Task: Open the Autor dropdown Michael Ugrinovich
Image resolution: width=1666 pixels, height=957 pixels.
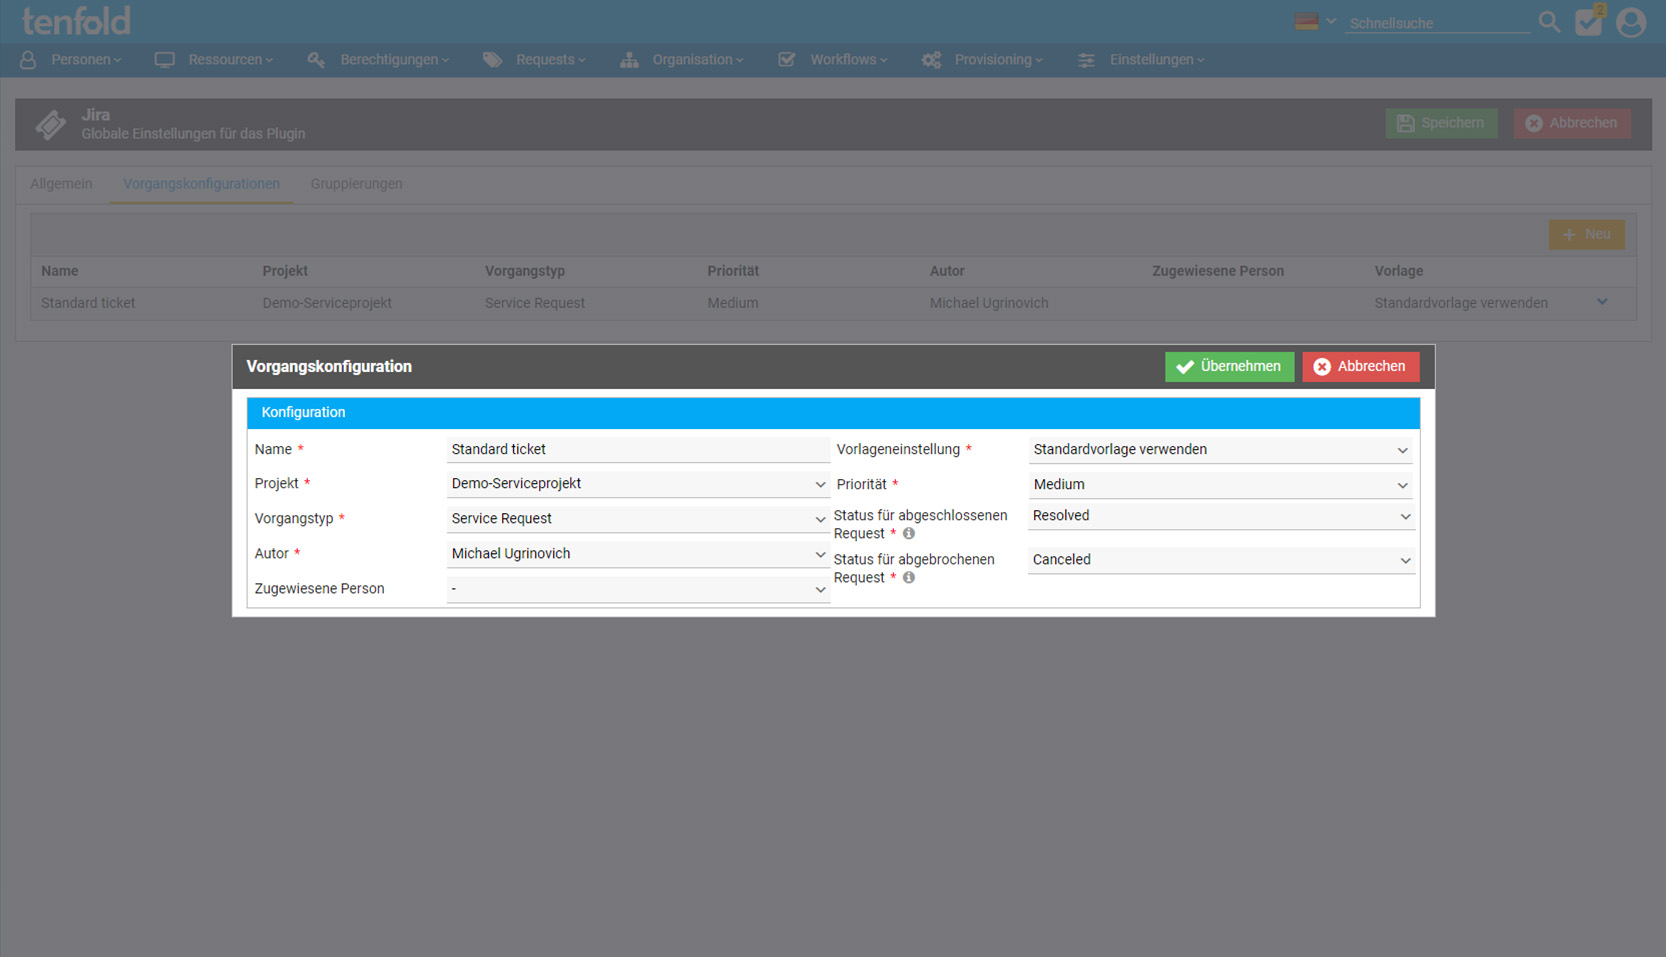Action: (x=637, y=554)
